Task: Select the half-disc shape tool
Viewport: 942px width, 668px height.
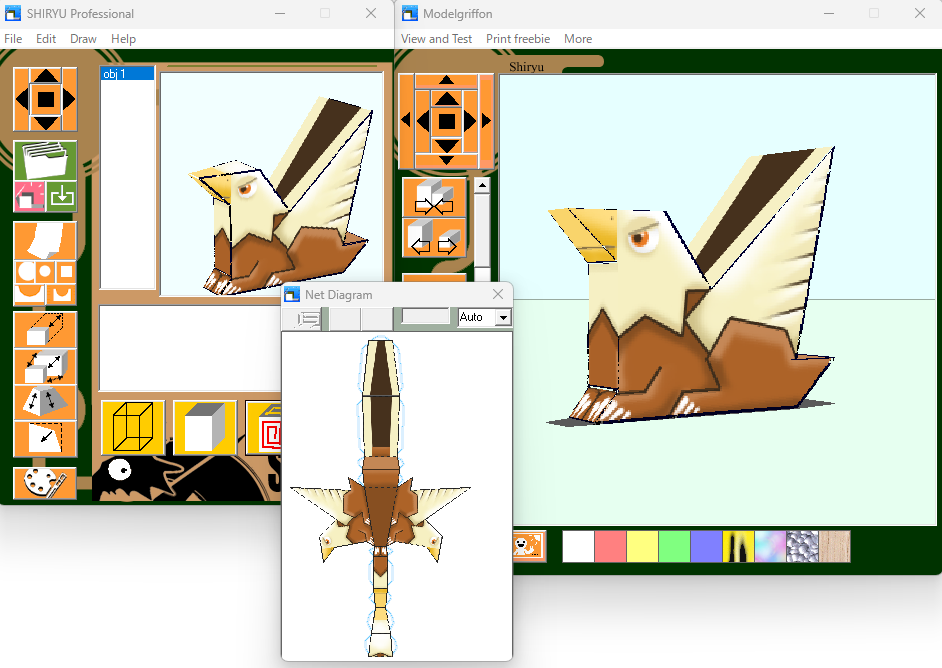Action: 29,294
